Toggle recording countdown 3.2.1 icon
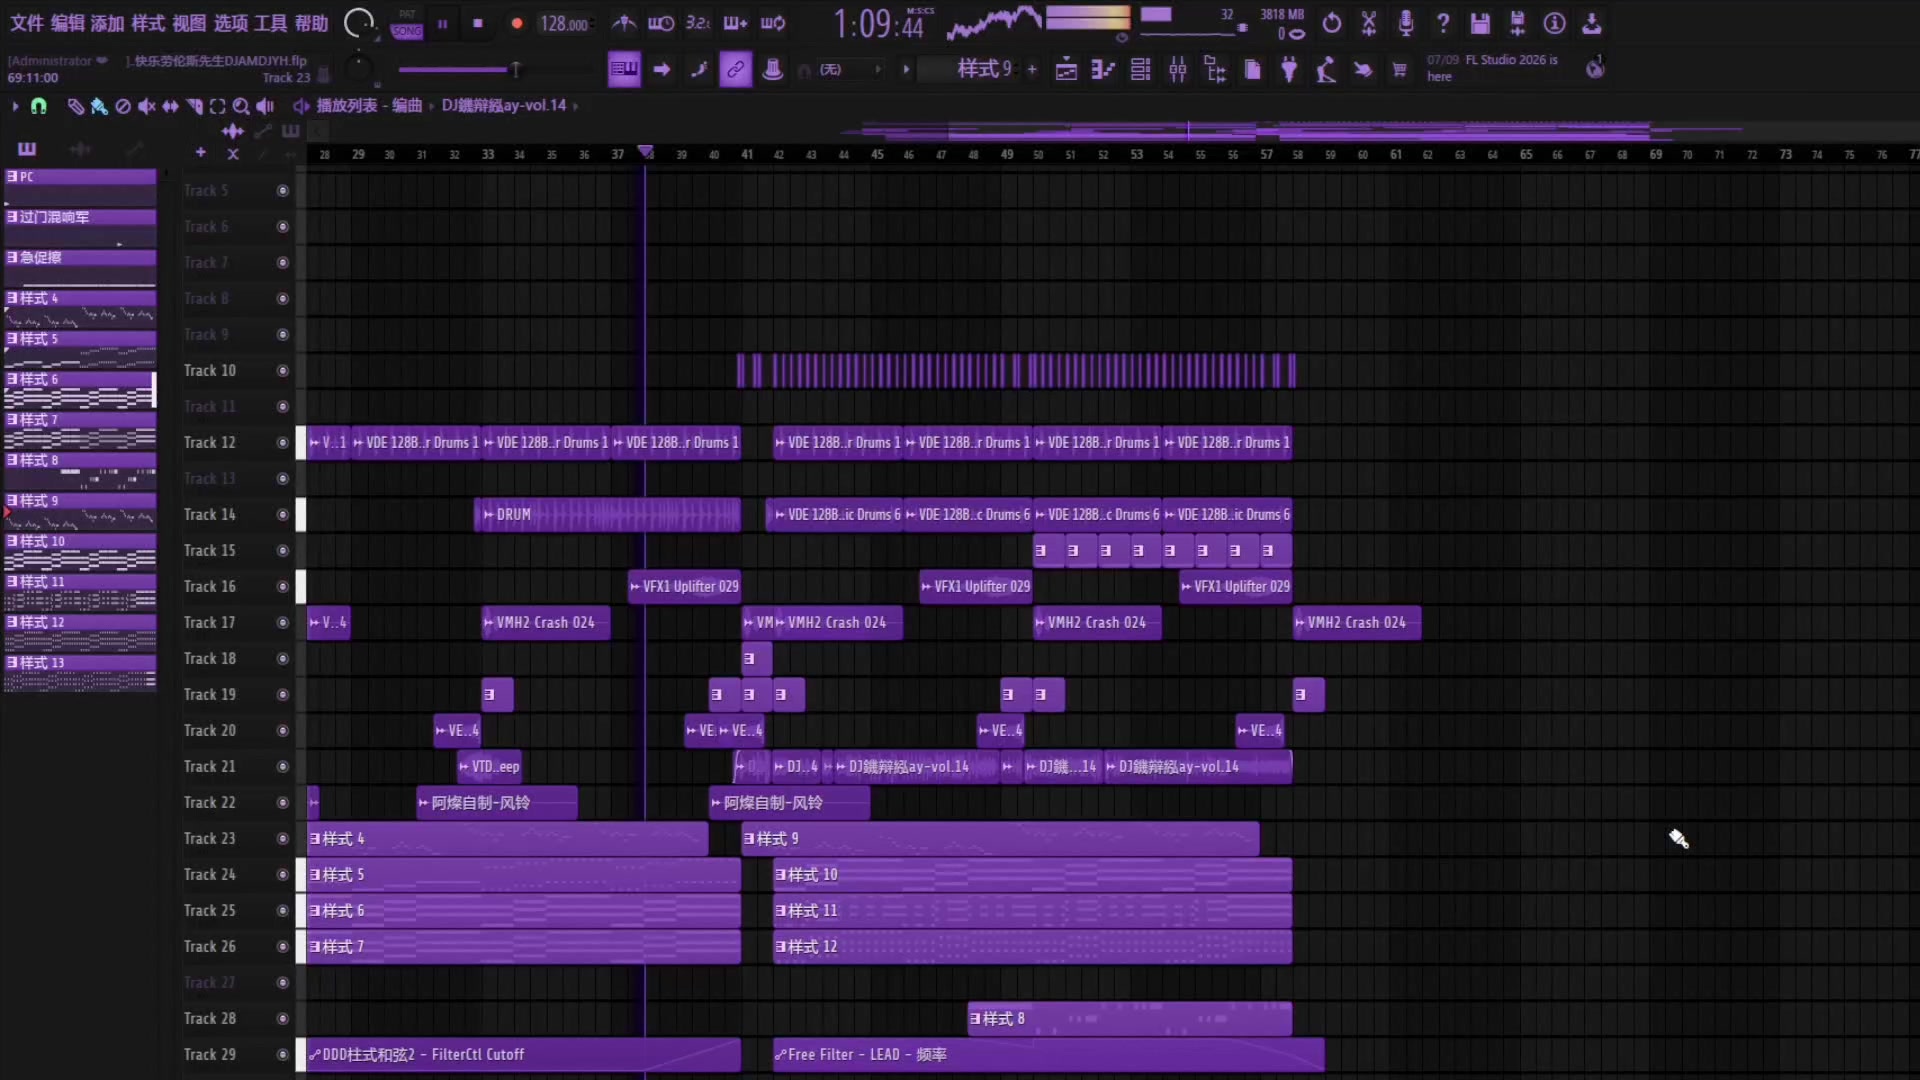Screen dimensions: 1920x1080 coord(698,23)
